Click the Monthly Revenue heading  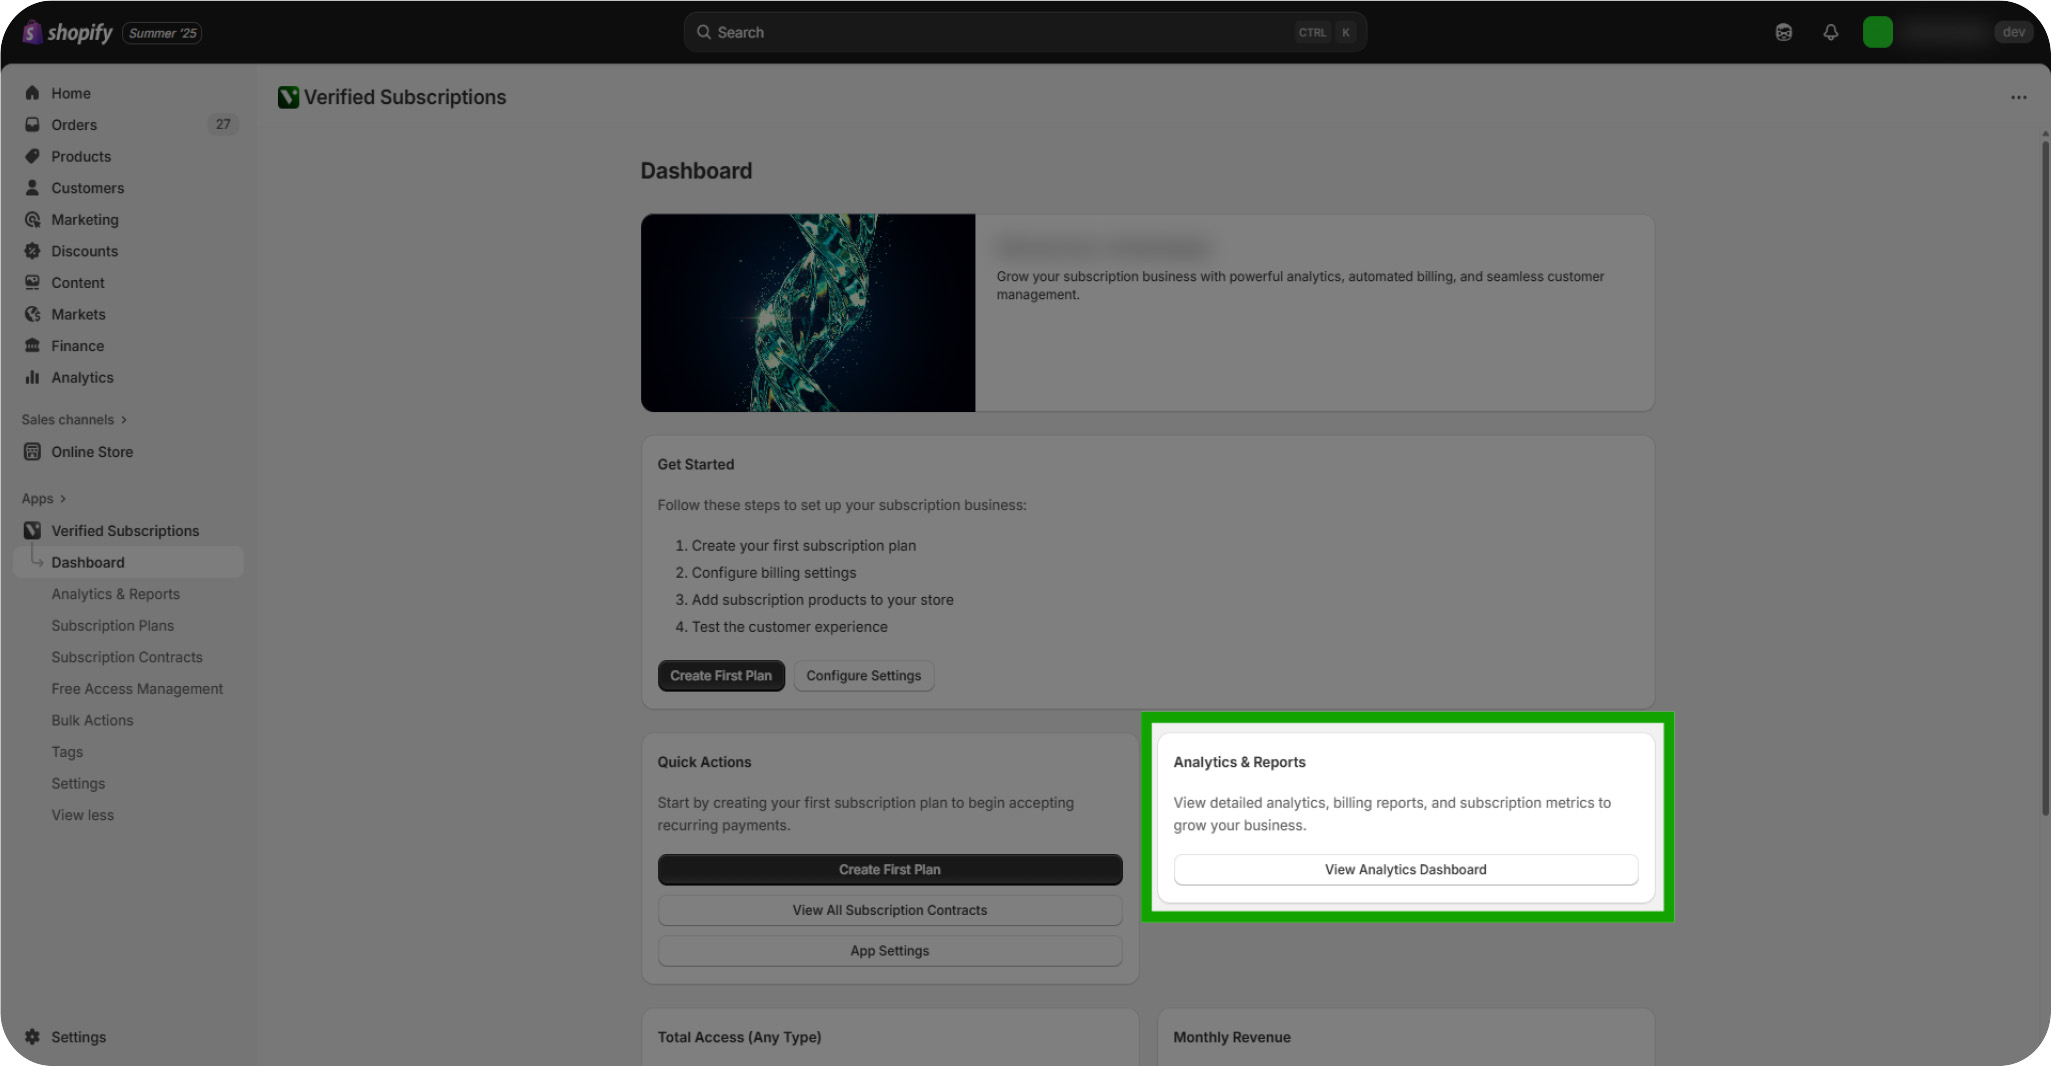1232,1037
